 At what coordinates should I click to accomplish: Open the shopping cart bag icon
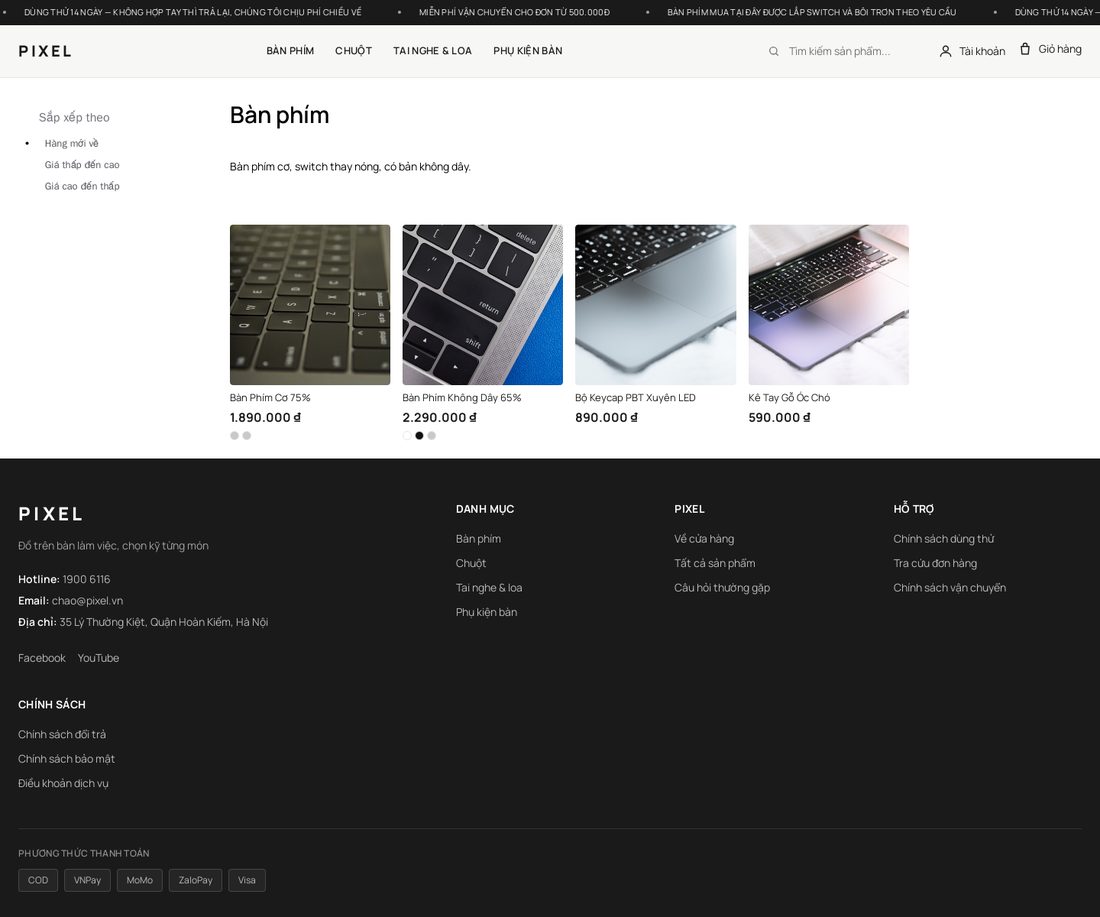(x=1025, y=49)
